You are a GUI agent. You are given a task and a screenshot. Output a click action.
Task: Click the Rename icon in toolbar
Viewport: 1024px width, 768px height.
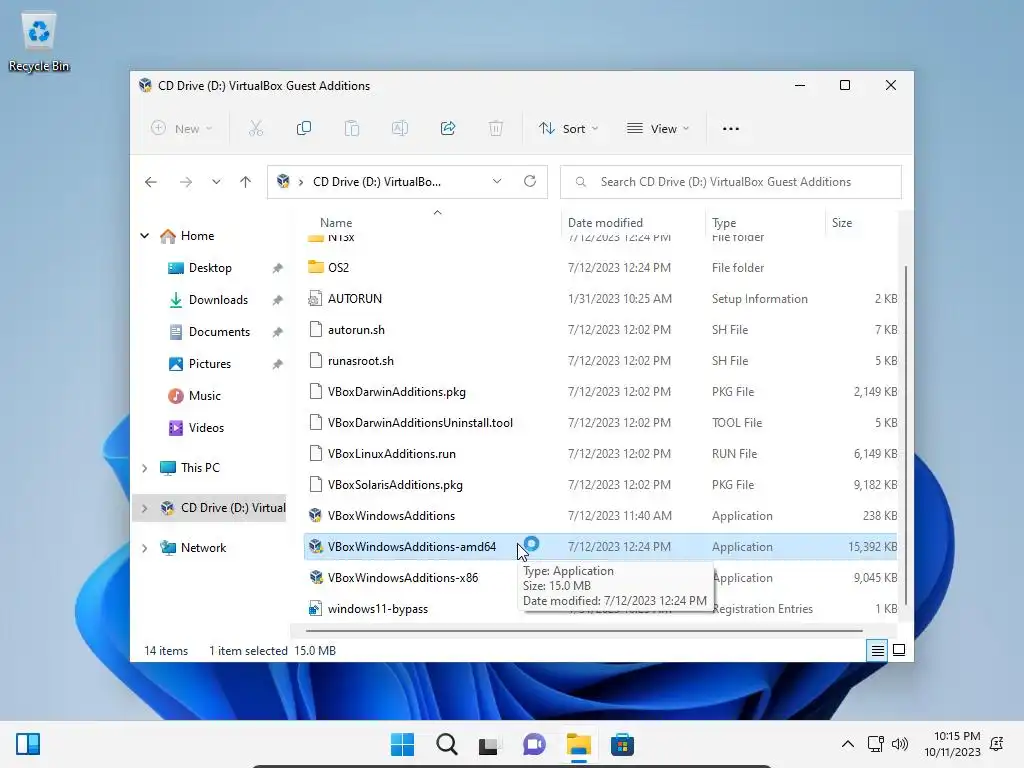[400, 129]
